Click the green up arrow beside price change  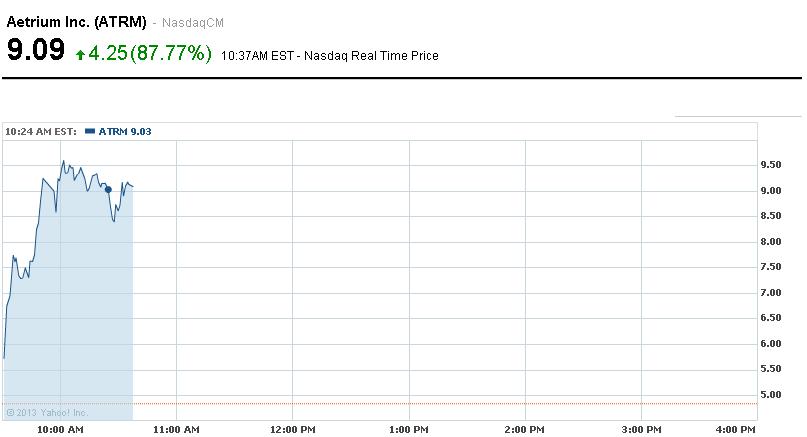(80, 55)
